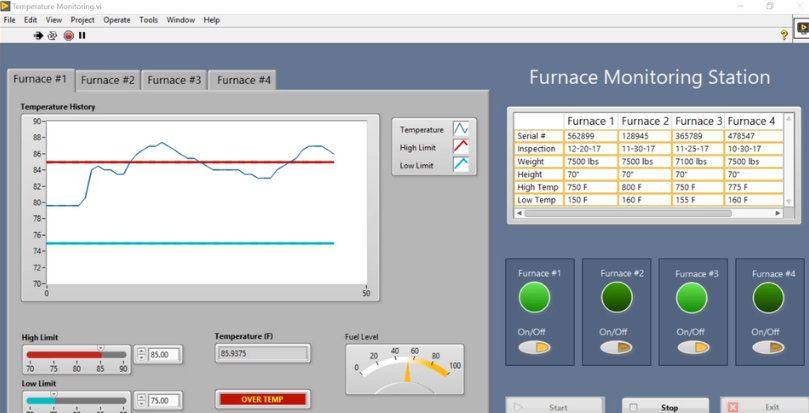Toggle the Furnace #1 On/Off switch
Viewport: 809px width, 413px height.
(535, 347)
